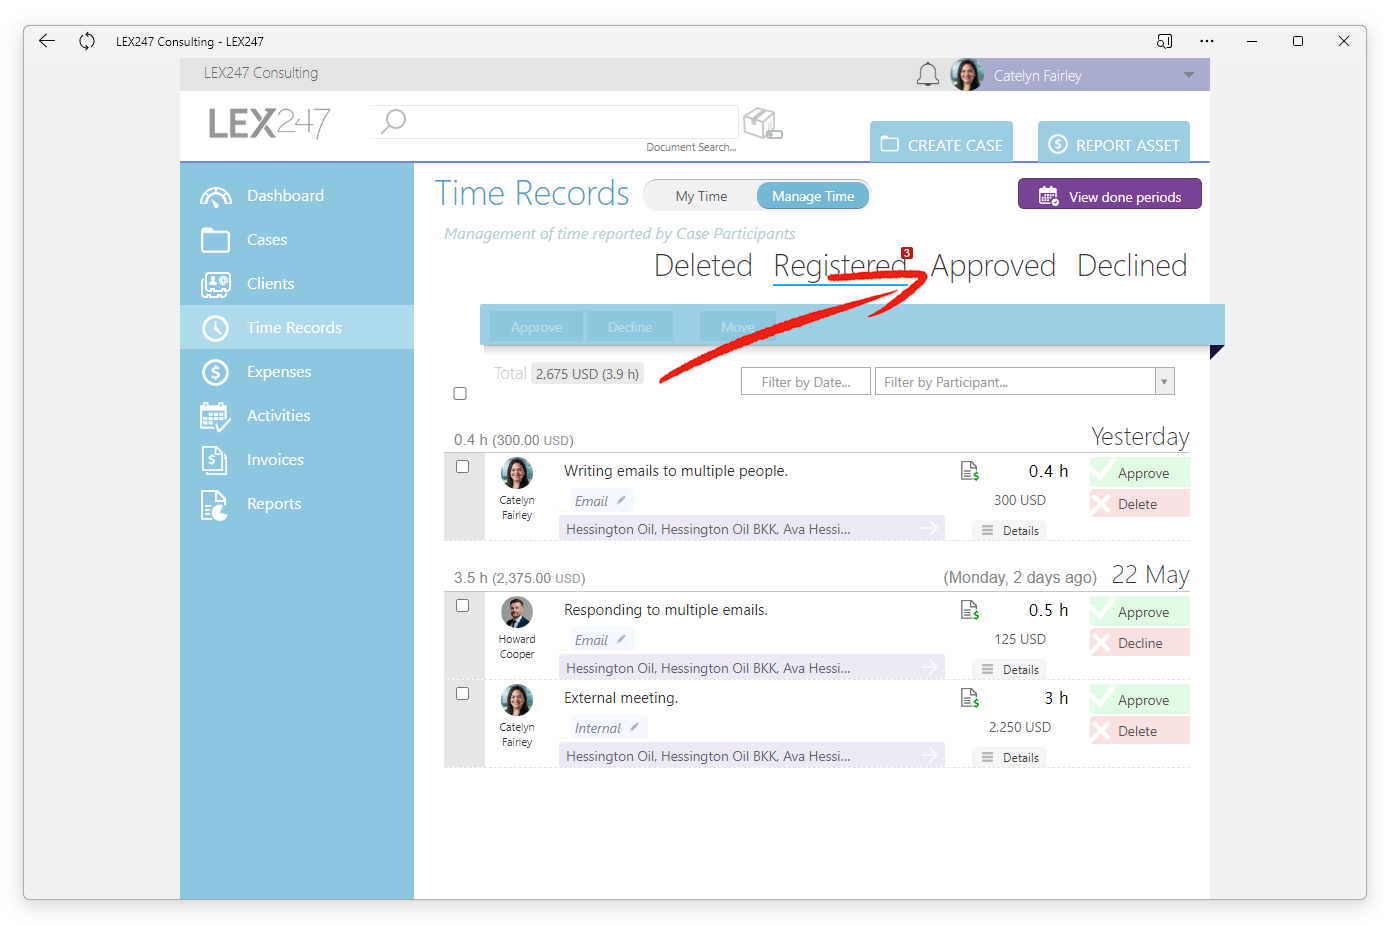
Task: Click the back arrow in title bar
Action: coord(47,41)
